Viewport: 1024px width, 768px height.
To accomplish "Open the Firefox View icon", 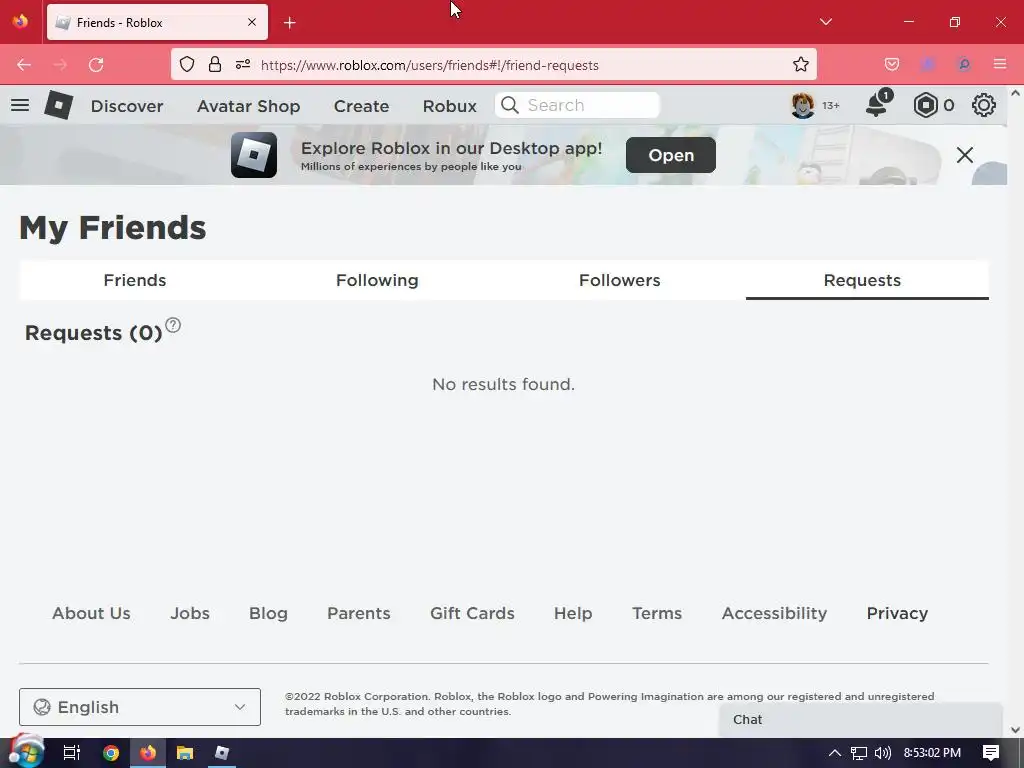I will (x=20, y=22).
